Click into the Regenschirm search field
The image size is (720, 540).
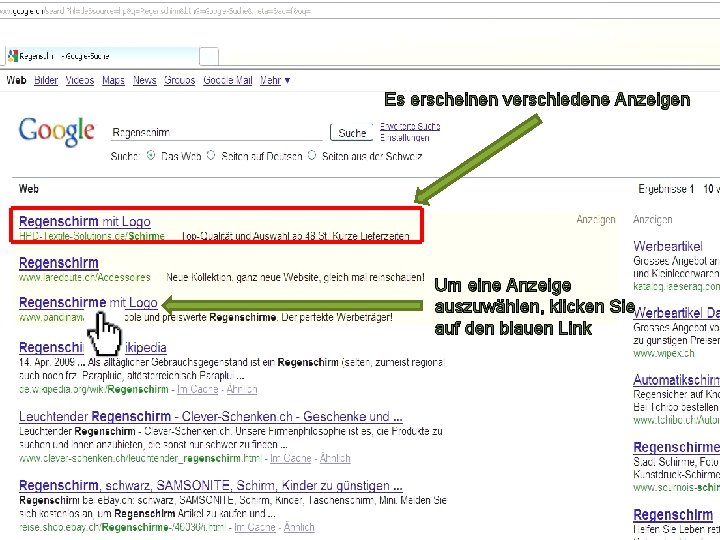click(x=216, y=133)
